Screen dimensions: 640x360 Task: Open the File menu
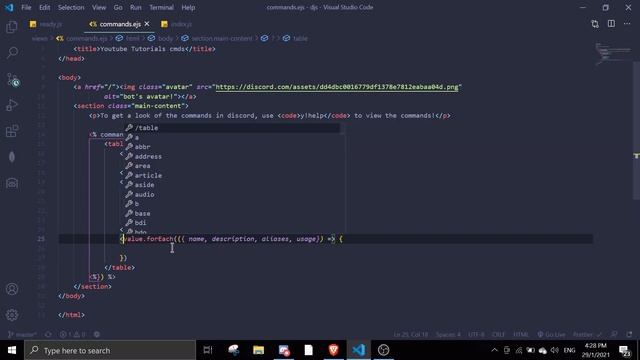pyautogui.click(x=26, y=7)
